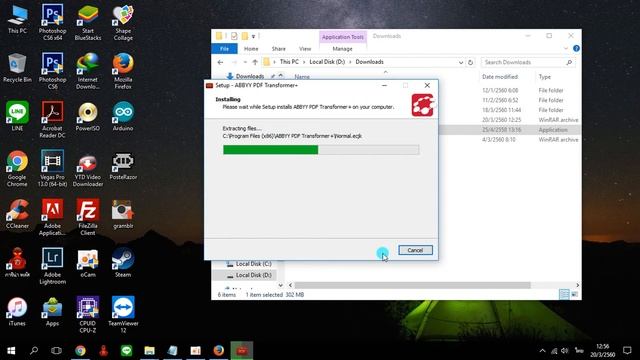Click the Explorer horizontal scrollbar
The height and width of the screenshot is (360, 640).
(412, 285)
